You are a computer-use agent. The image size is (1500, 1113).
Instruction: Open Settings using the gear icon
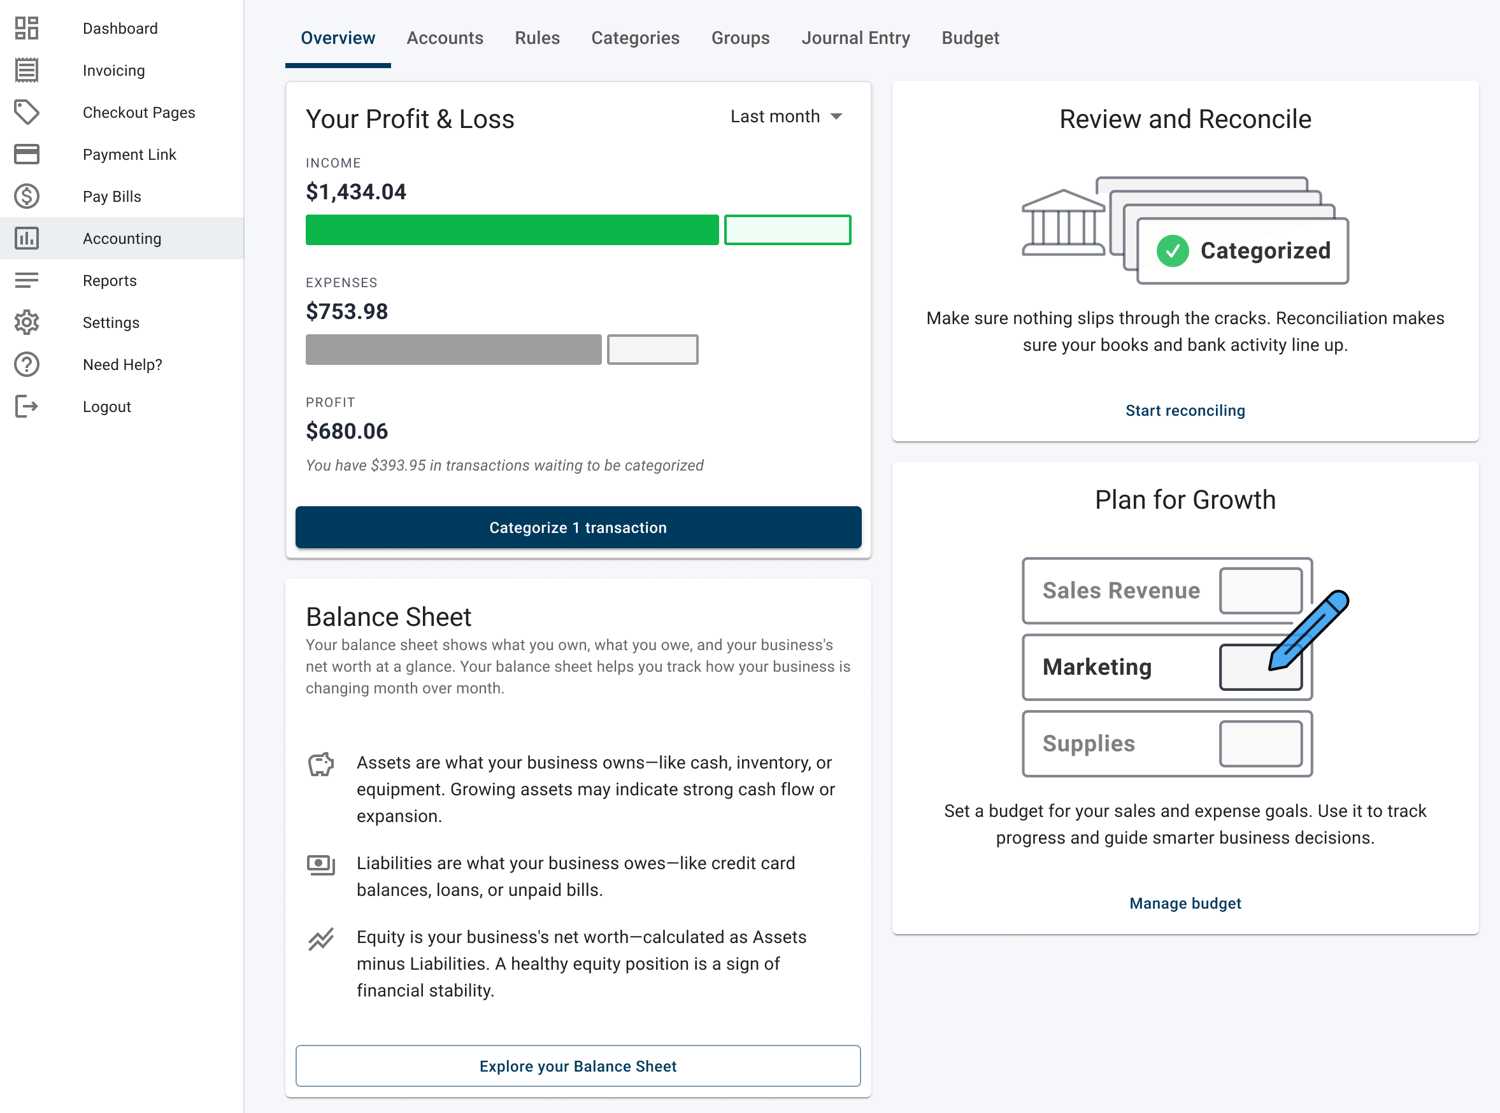tap(27, 322)
